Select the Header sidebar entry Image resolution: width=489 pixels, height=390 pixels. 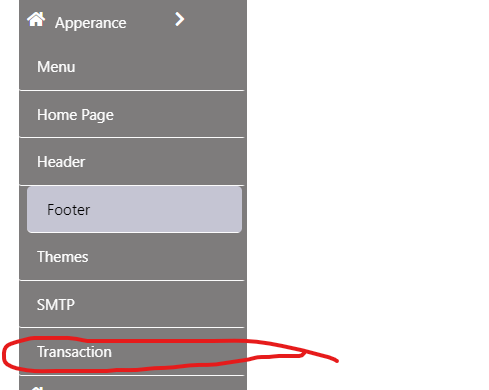click(x=133, y=162)
